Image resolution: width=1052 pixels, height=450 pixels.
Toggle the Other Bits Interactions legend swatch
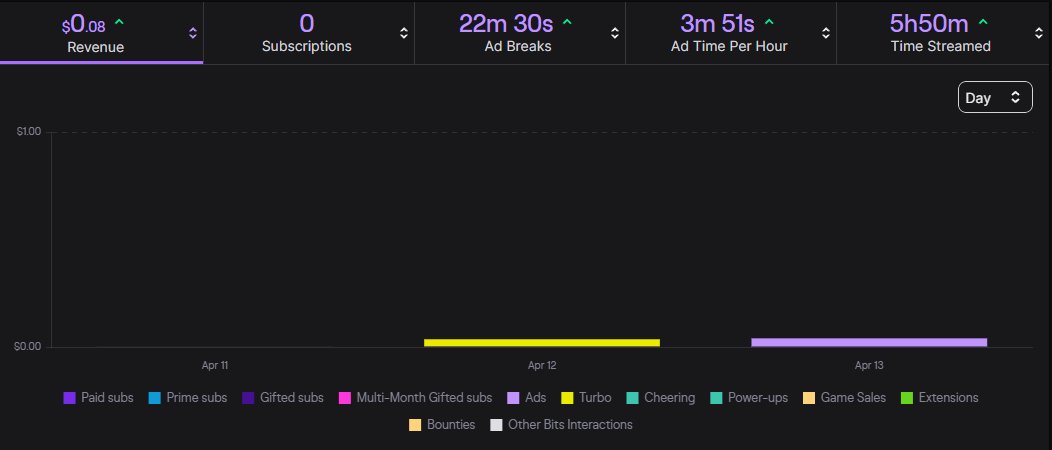tap(496, 425)
